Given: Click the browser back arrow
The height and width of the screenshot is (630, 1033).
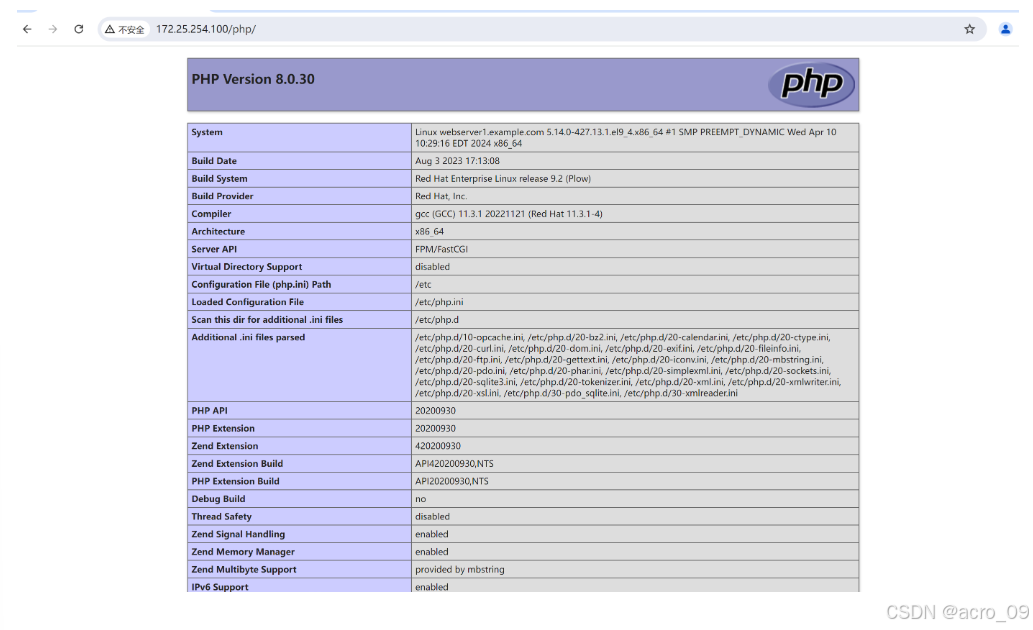Looking at the screenshot, I should pyautogui.click(x=27, y=29).
